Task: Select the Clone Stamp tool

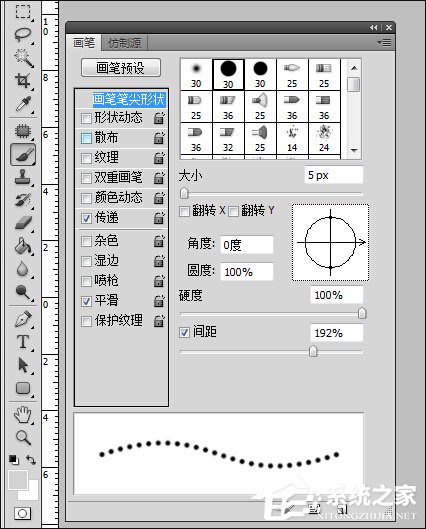Action: 23,177
